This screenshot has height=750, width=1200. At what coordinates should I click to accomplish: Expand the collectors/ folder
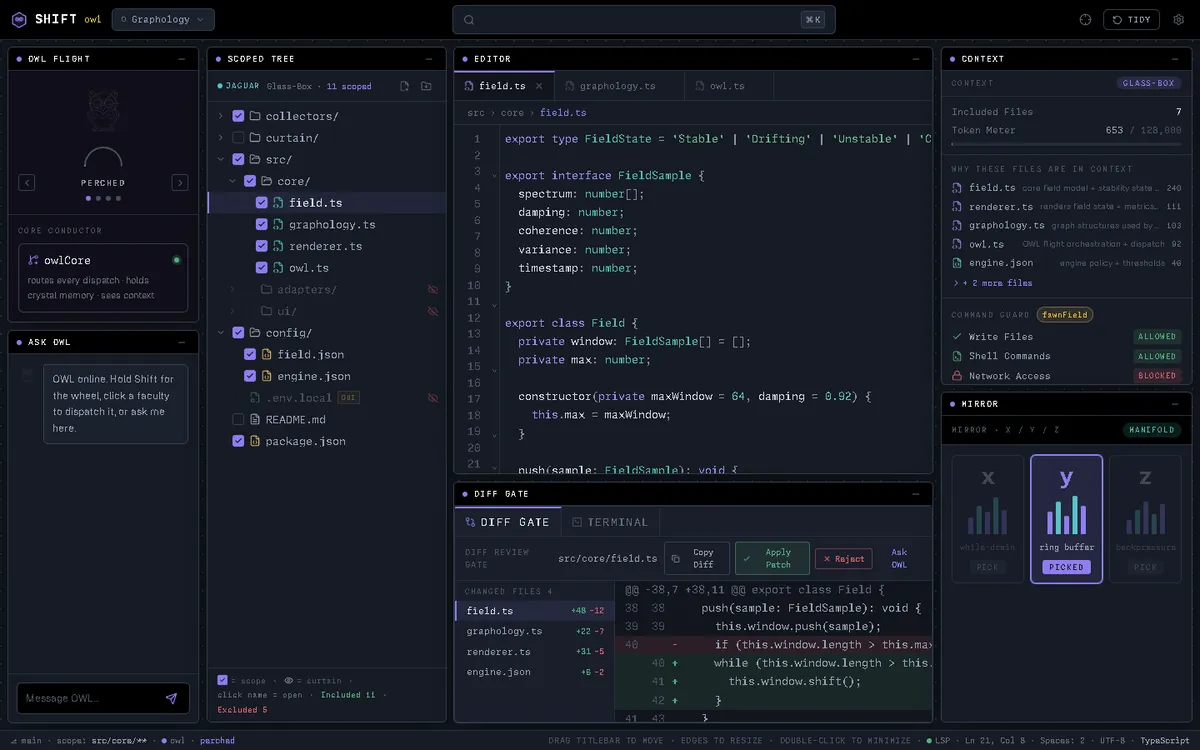221,116
